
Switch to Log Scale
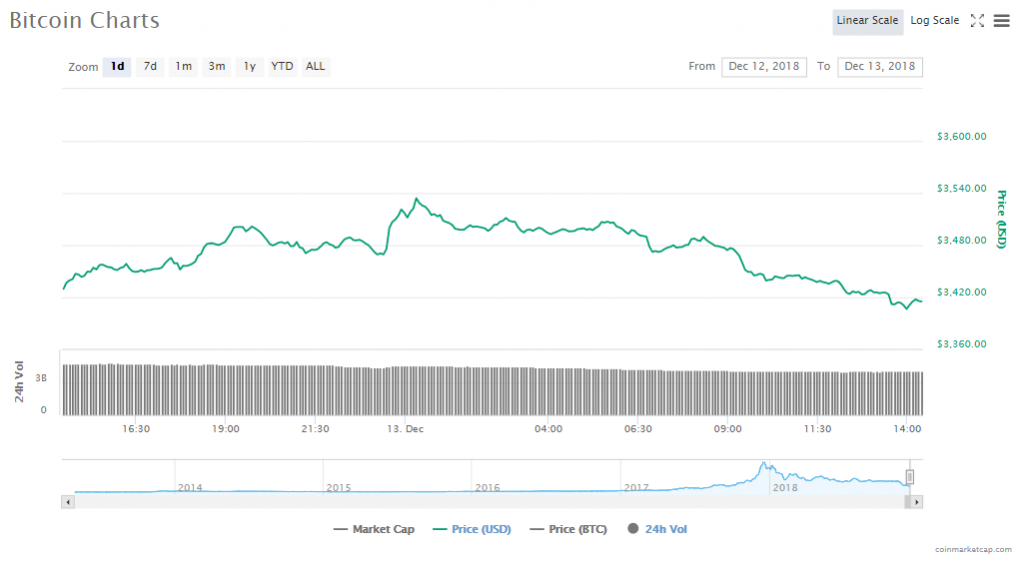click(x=934, y=21)
